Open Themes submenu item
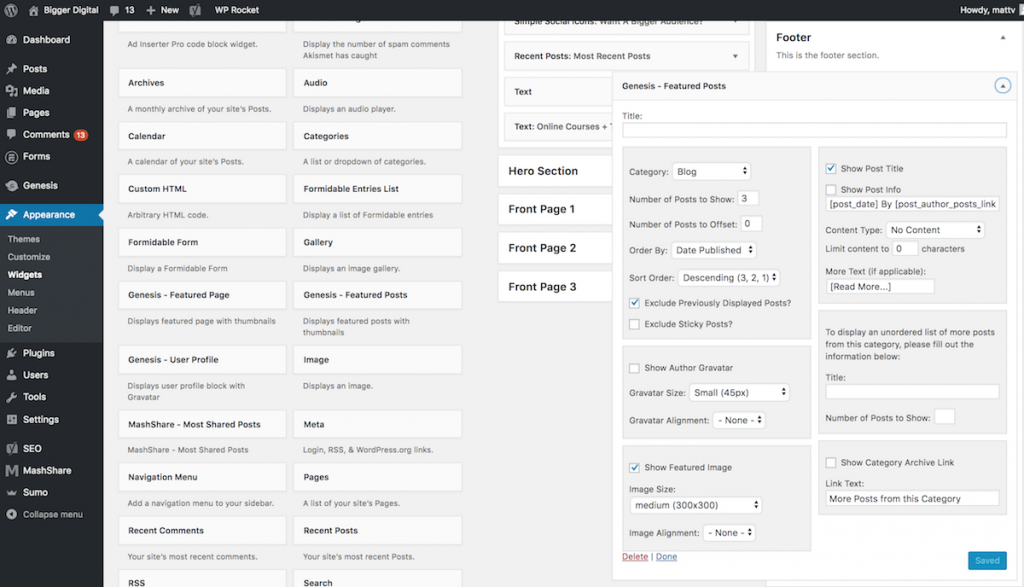 click(24, 239)
